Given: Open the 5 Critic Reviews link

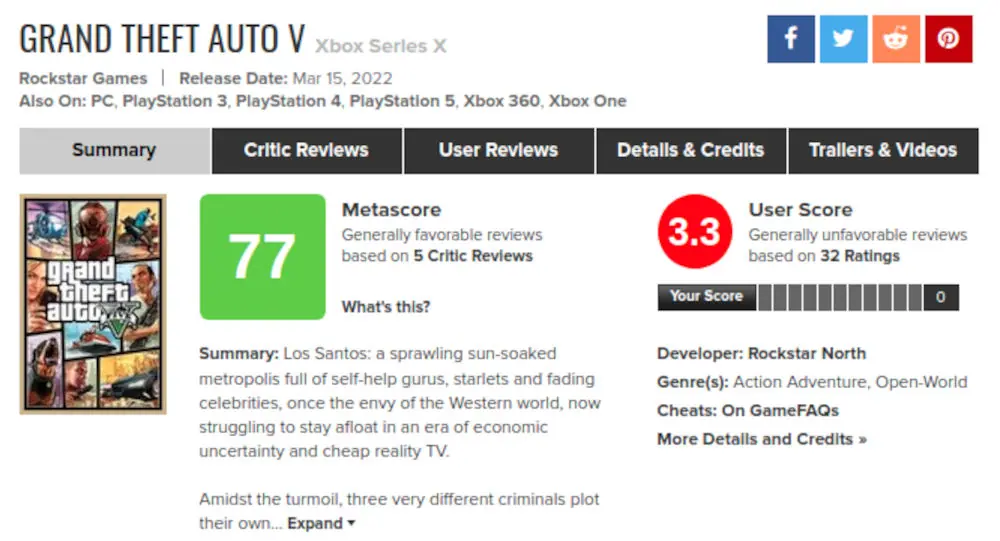Looking at the screenshot, I should tap(473, 256).
